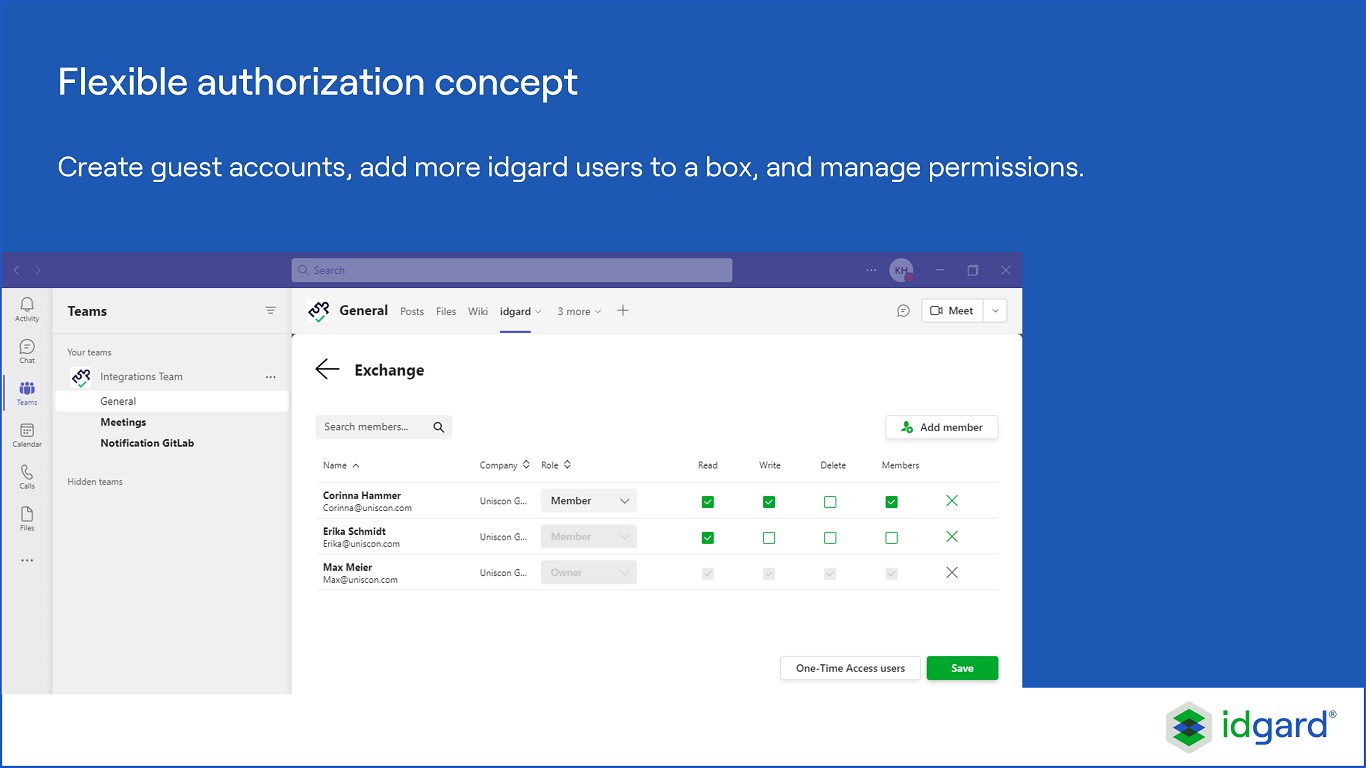This screenshot has height=768, width=1366.
Task: Enable Delete permission for Corinna Hammer
Action: (830, 502)
